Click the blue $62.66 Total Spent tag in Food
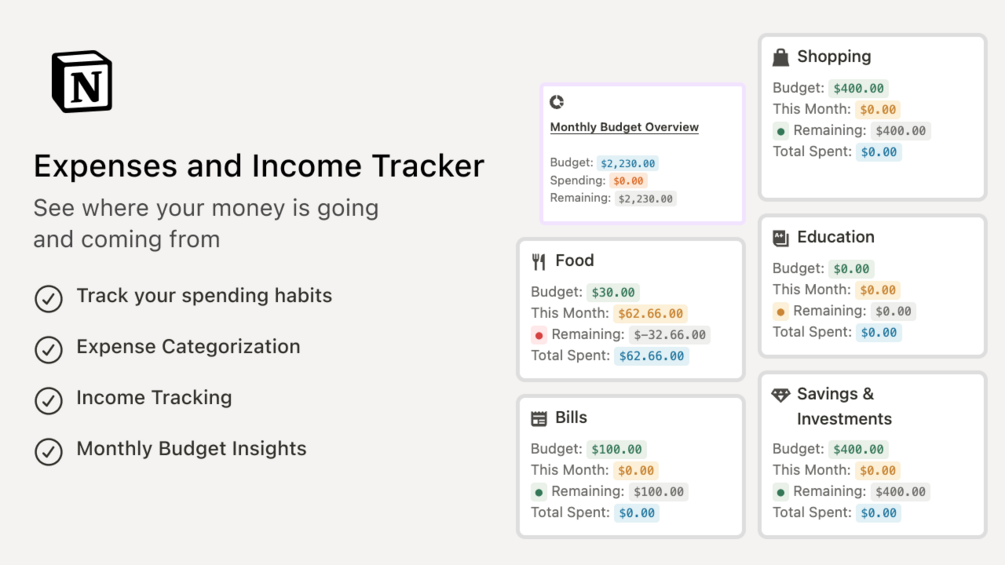The image size is (1005, 565). [x=651, y=356]
